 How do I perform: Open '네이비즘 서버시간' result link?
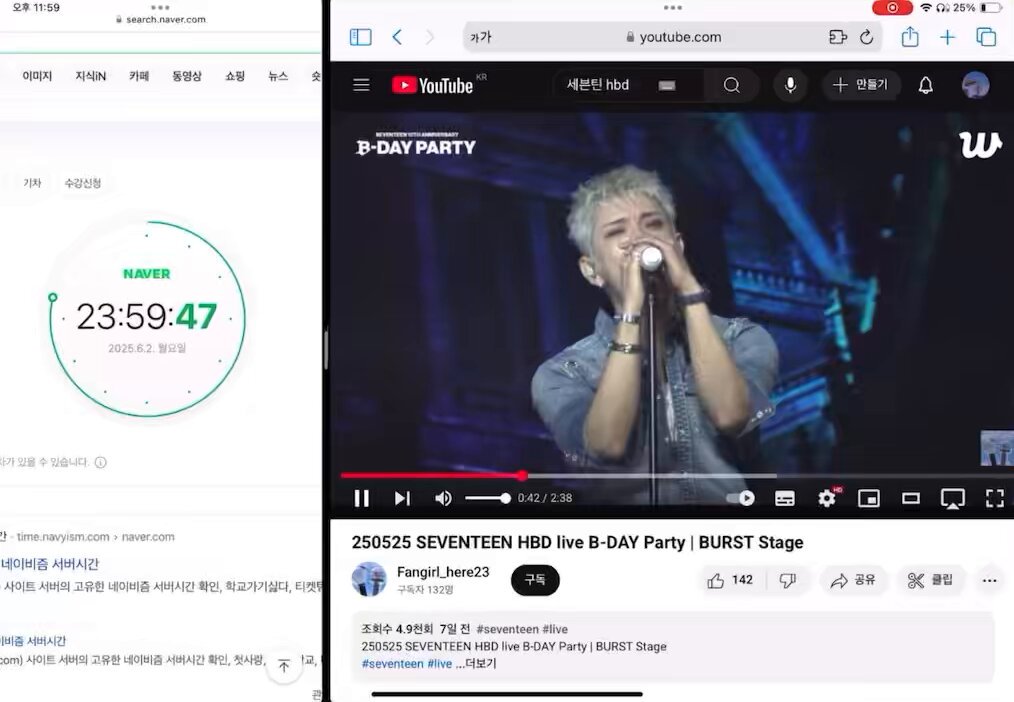point(50,564)
